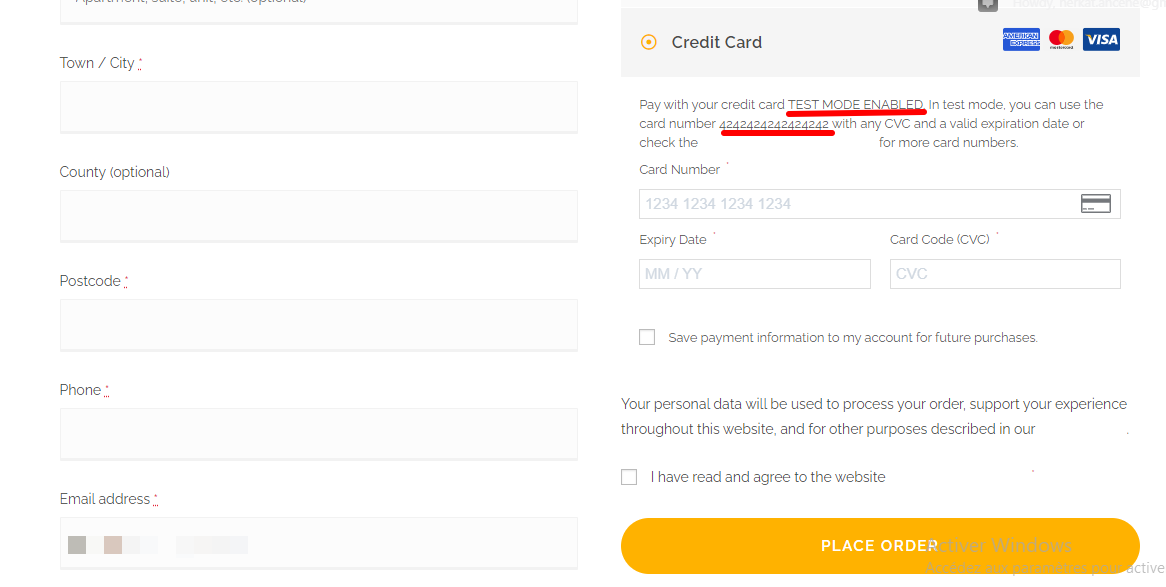The image size is (1166, 587).
Task: Click the Credit Card payment method label
Action: click(x=716, y=42)
